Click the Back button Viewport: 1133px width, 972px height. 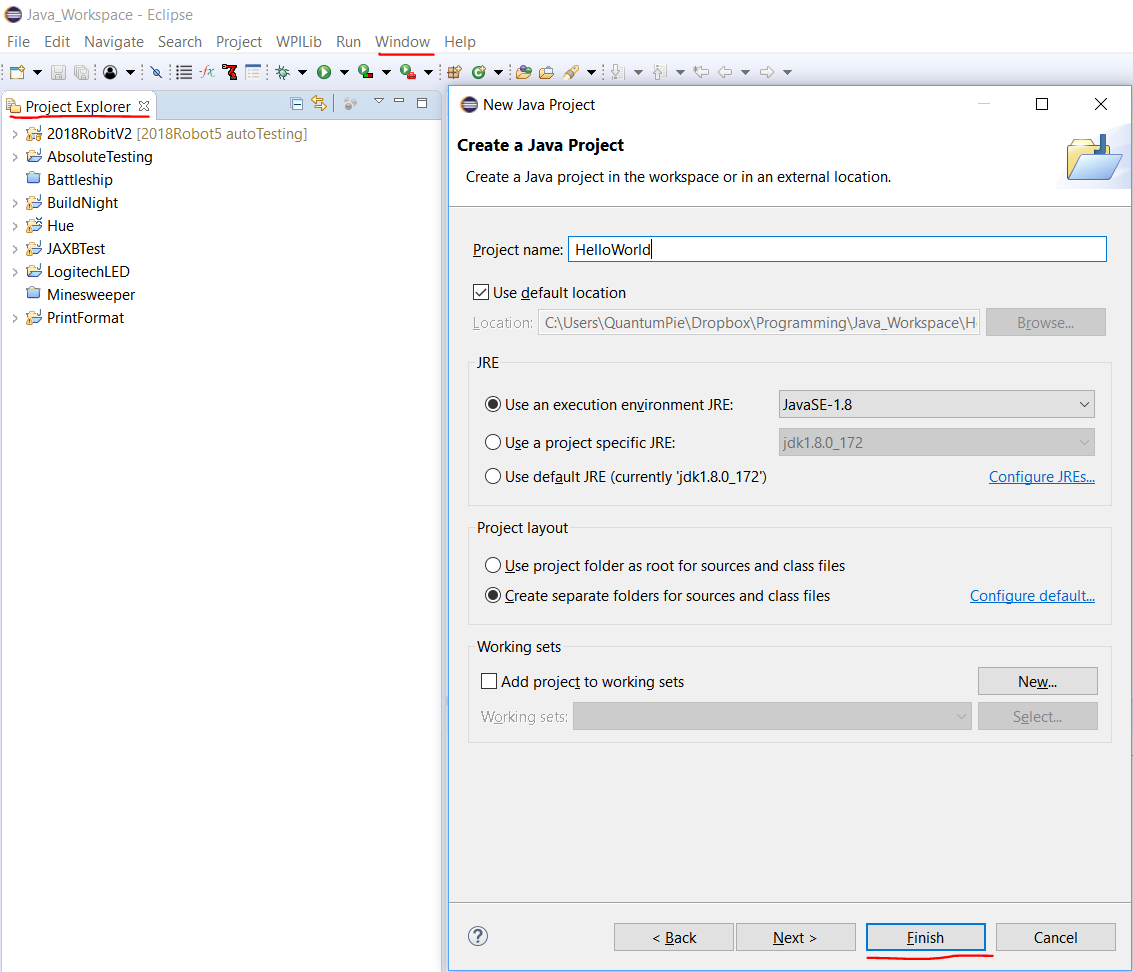point(674,937)
